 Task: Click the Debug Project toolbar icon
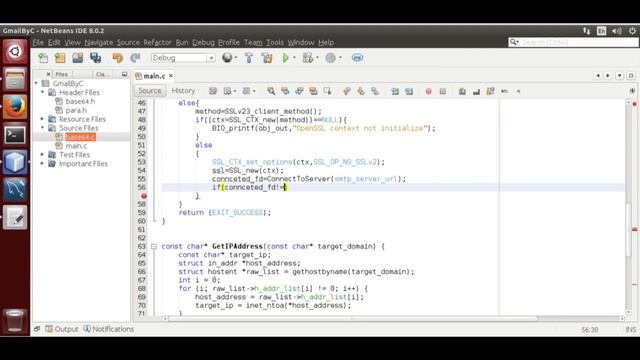pos(307,58)
